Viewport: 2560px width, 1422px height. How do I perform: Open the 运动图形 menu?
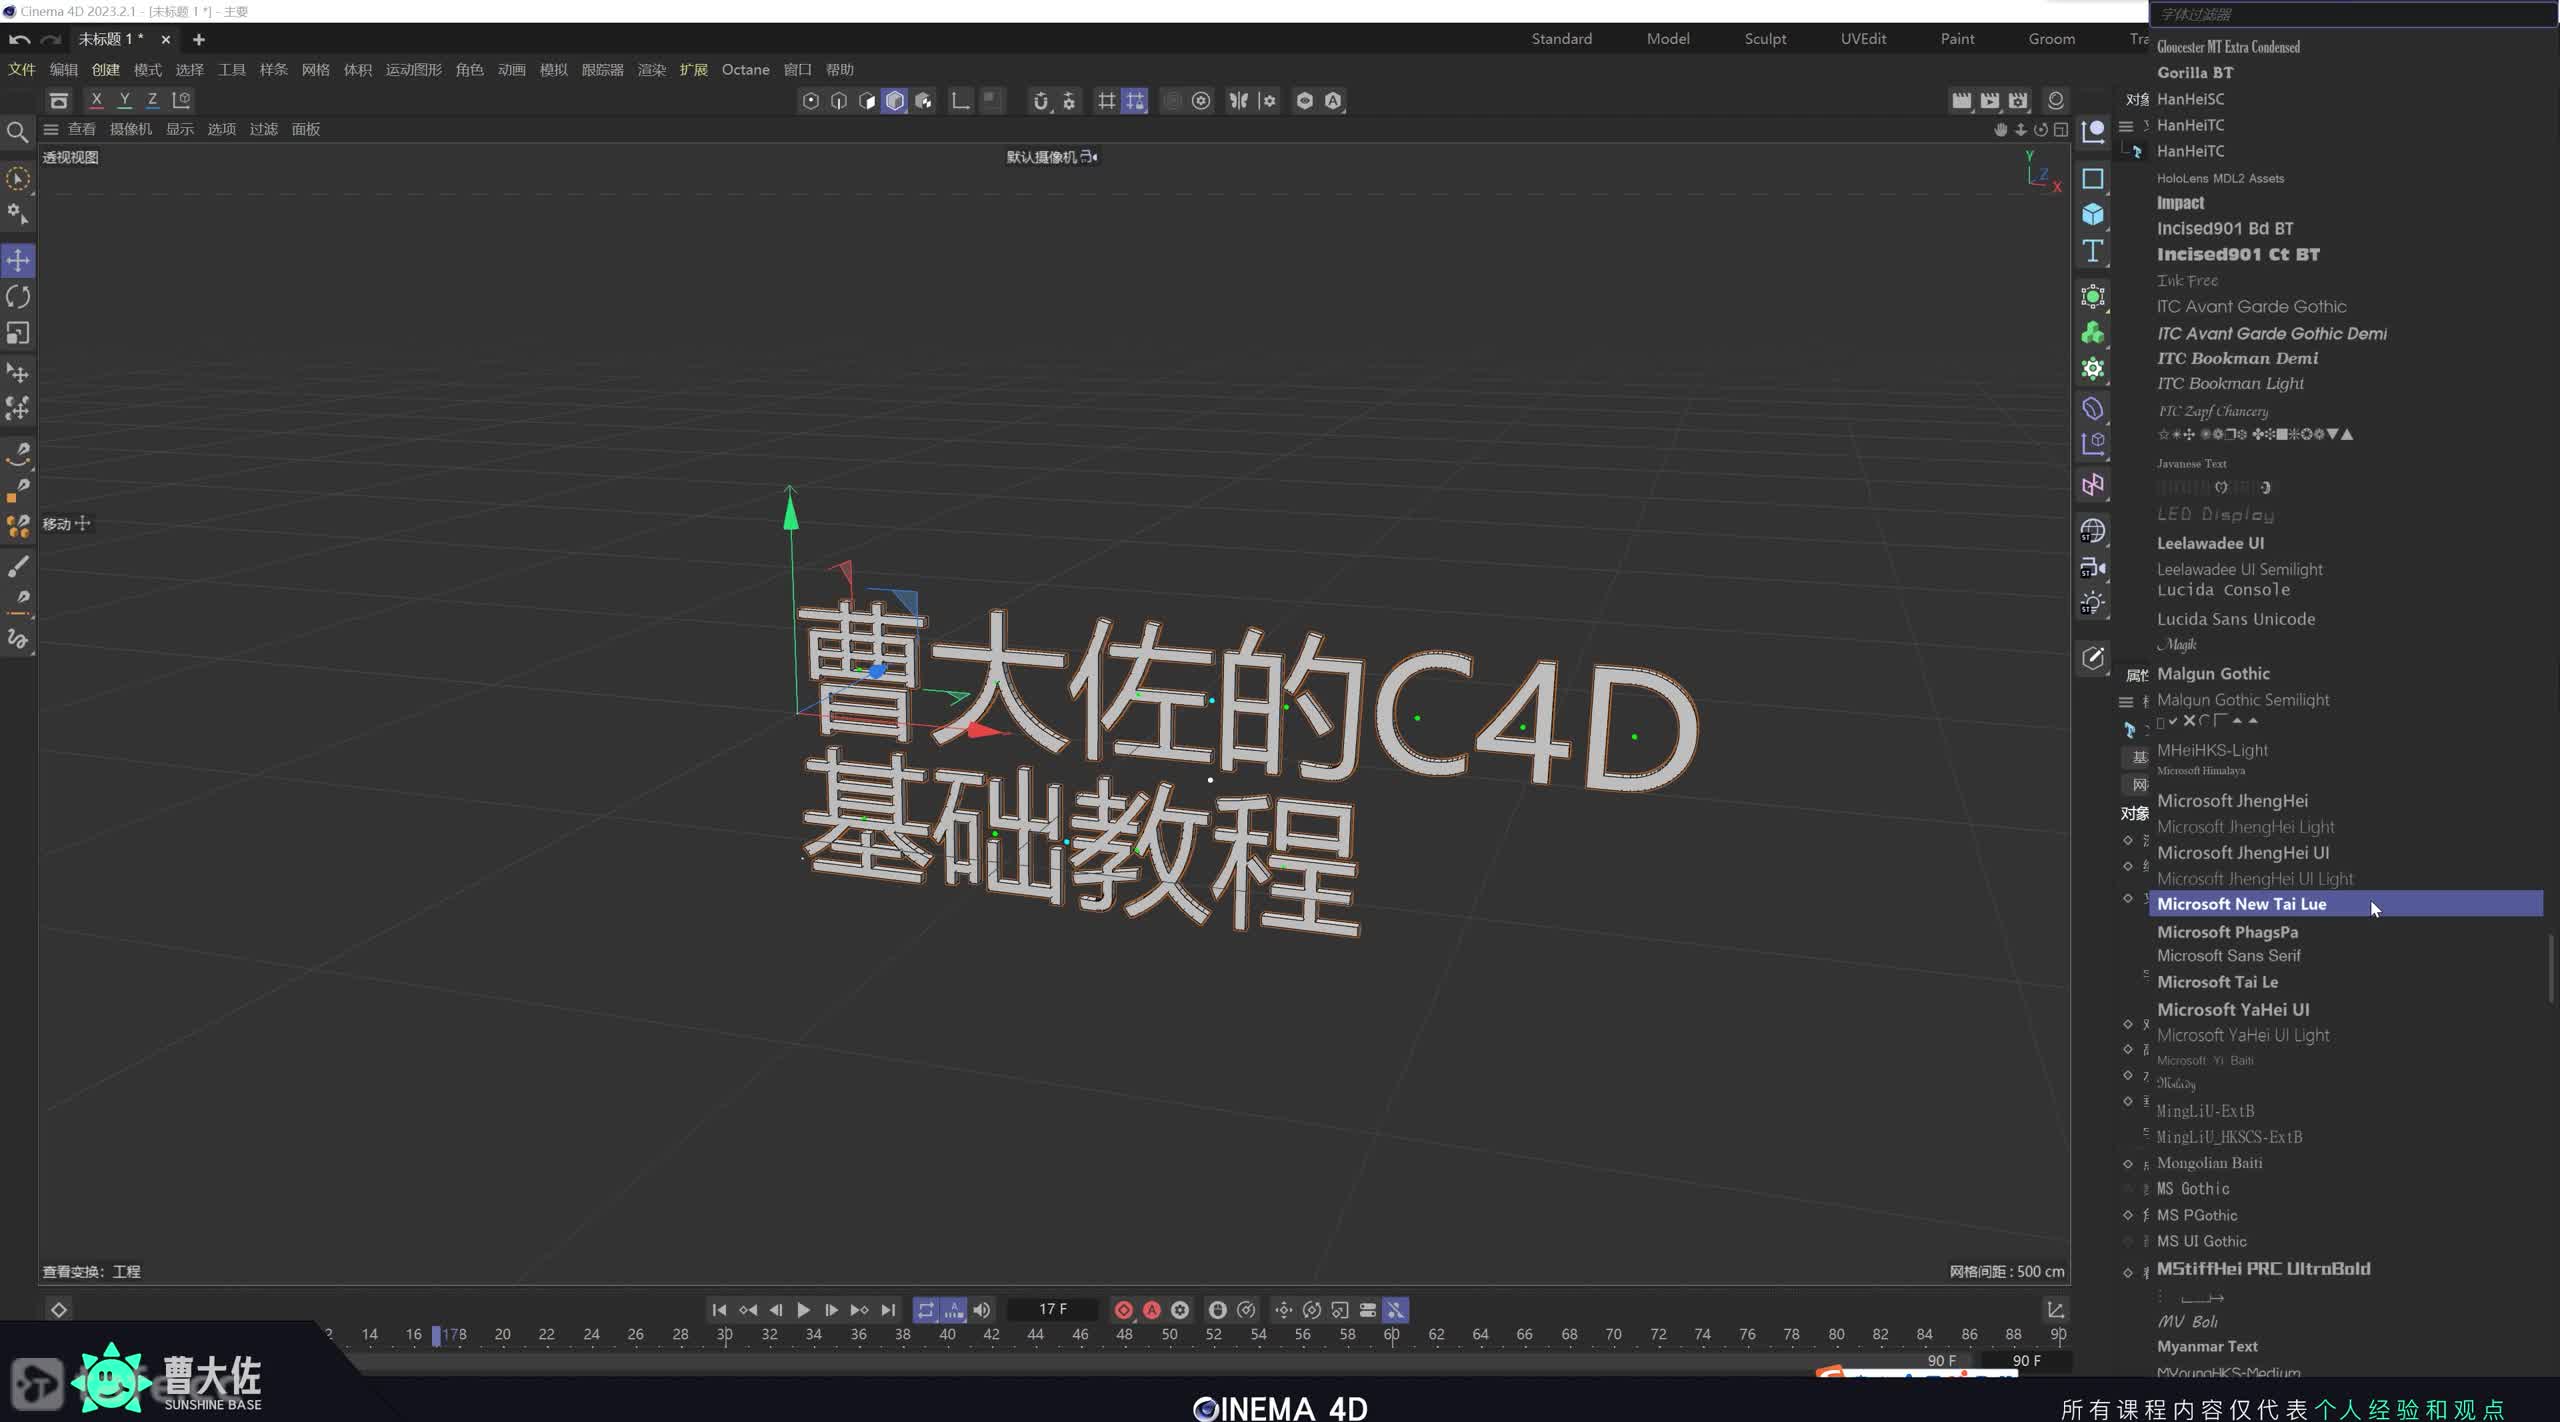click(413, 70)
